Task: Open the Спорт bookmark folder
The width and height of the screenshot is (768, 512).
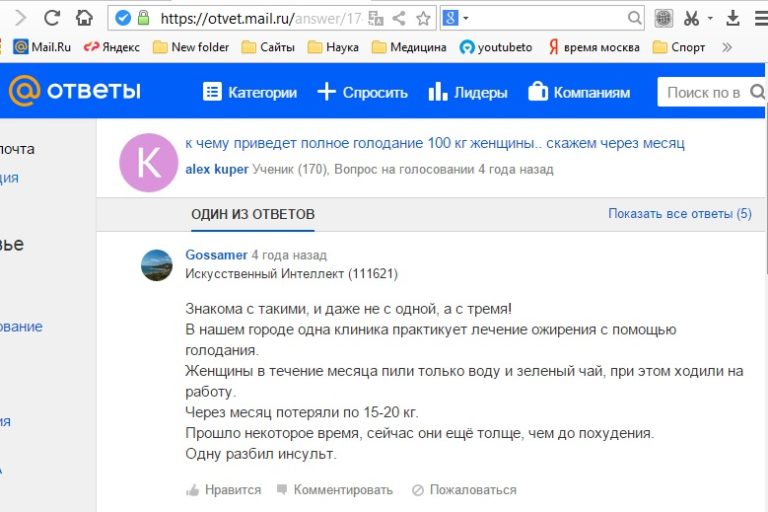Action: click(x=679, y=47)
